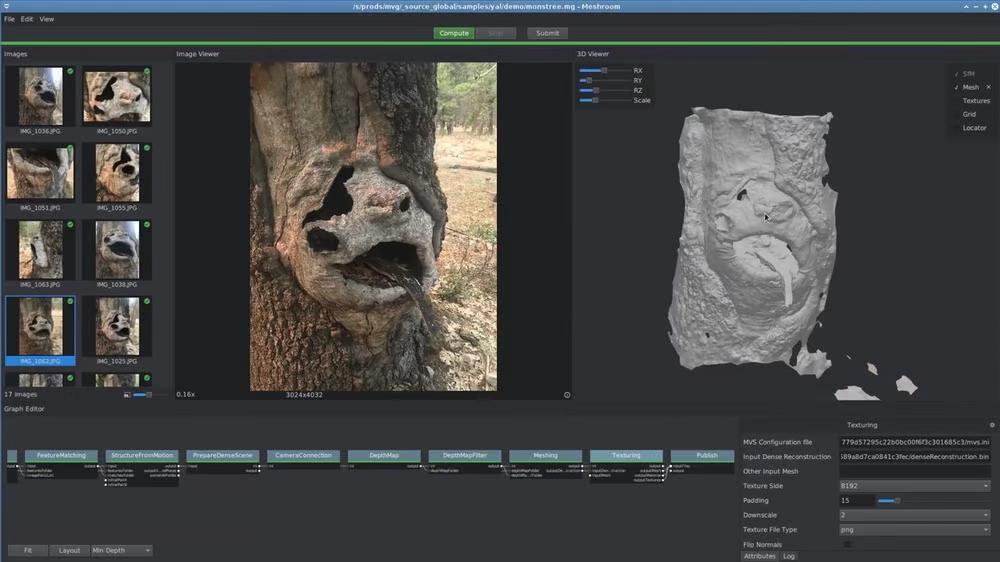Select the DepthMap node in graph
The height and width of the screenshot is (562, 1000).
[x=384, y=456]
